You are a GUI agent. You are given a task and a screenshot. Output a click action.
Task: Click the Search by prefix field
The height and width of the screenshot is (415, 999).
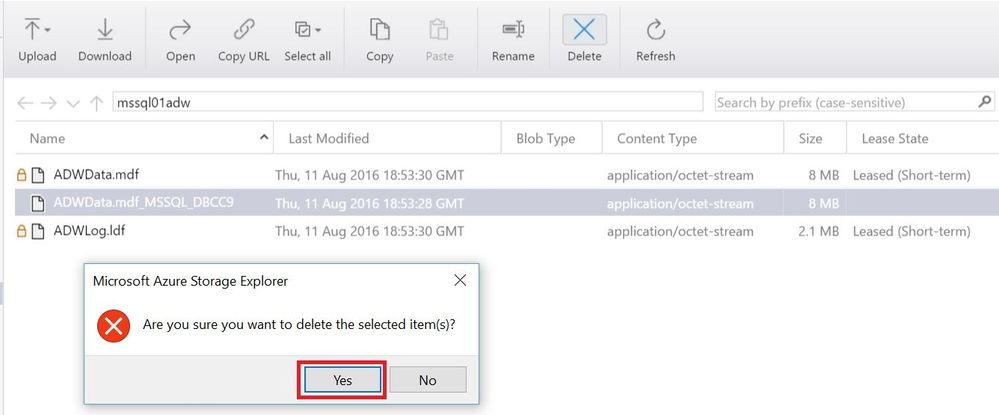(843, 102)
